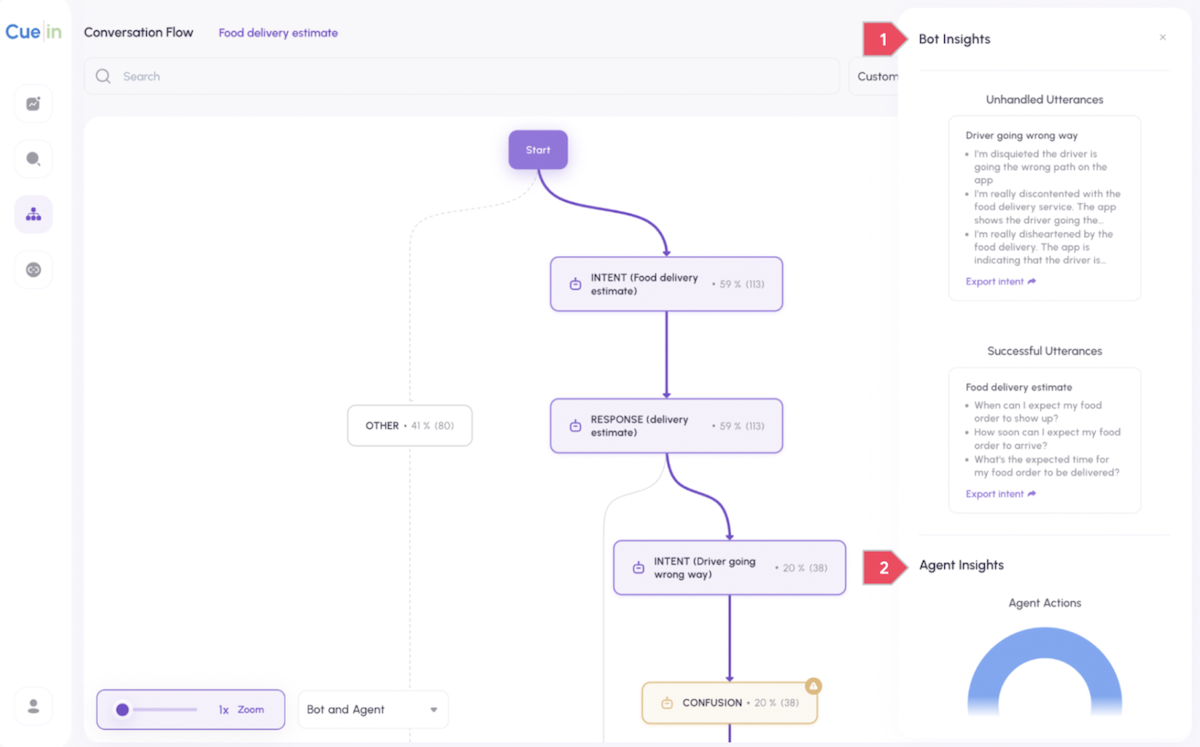Click utterance "When can I expect my food order to show up?"
Image resolution: width=1200 pixels, height=747 pixels.
pos(1038,412)
